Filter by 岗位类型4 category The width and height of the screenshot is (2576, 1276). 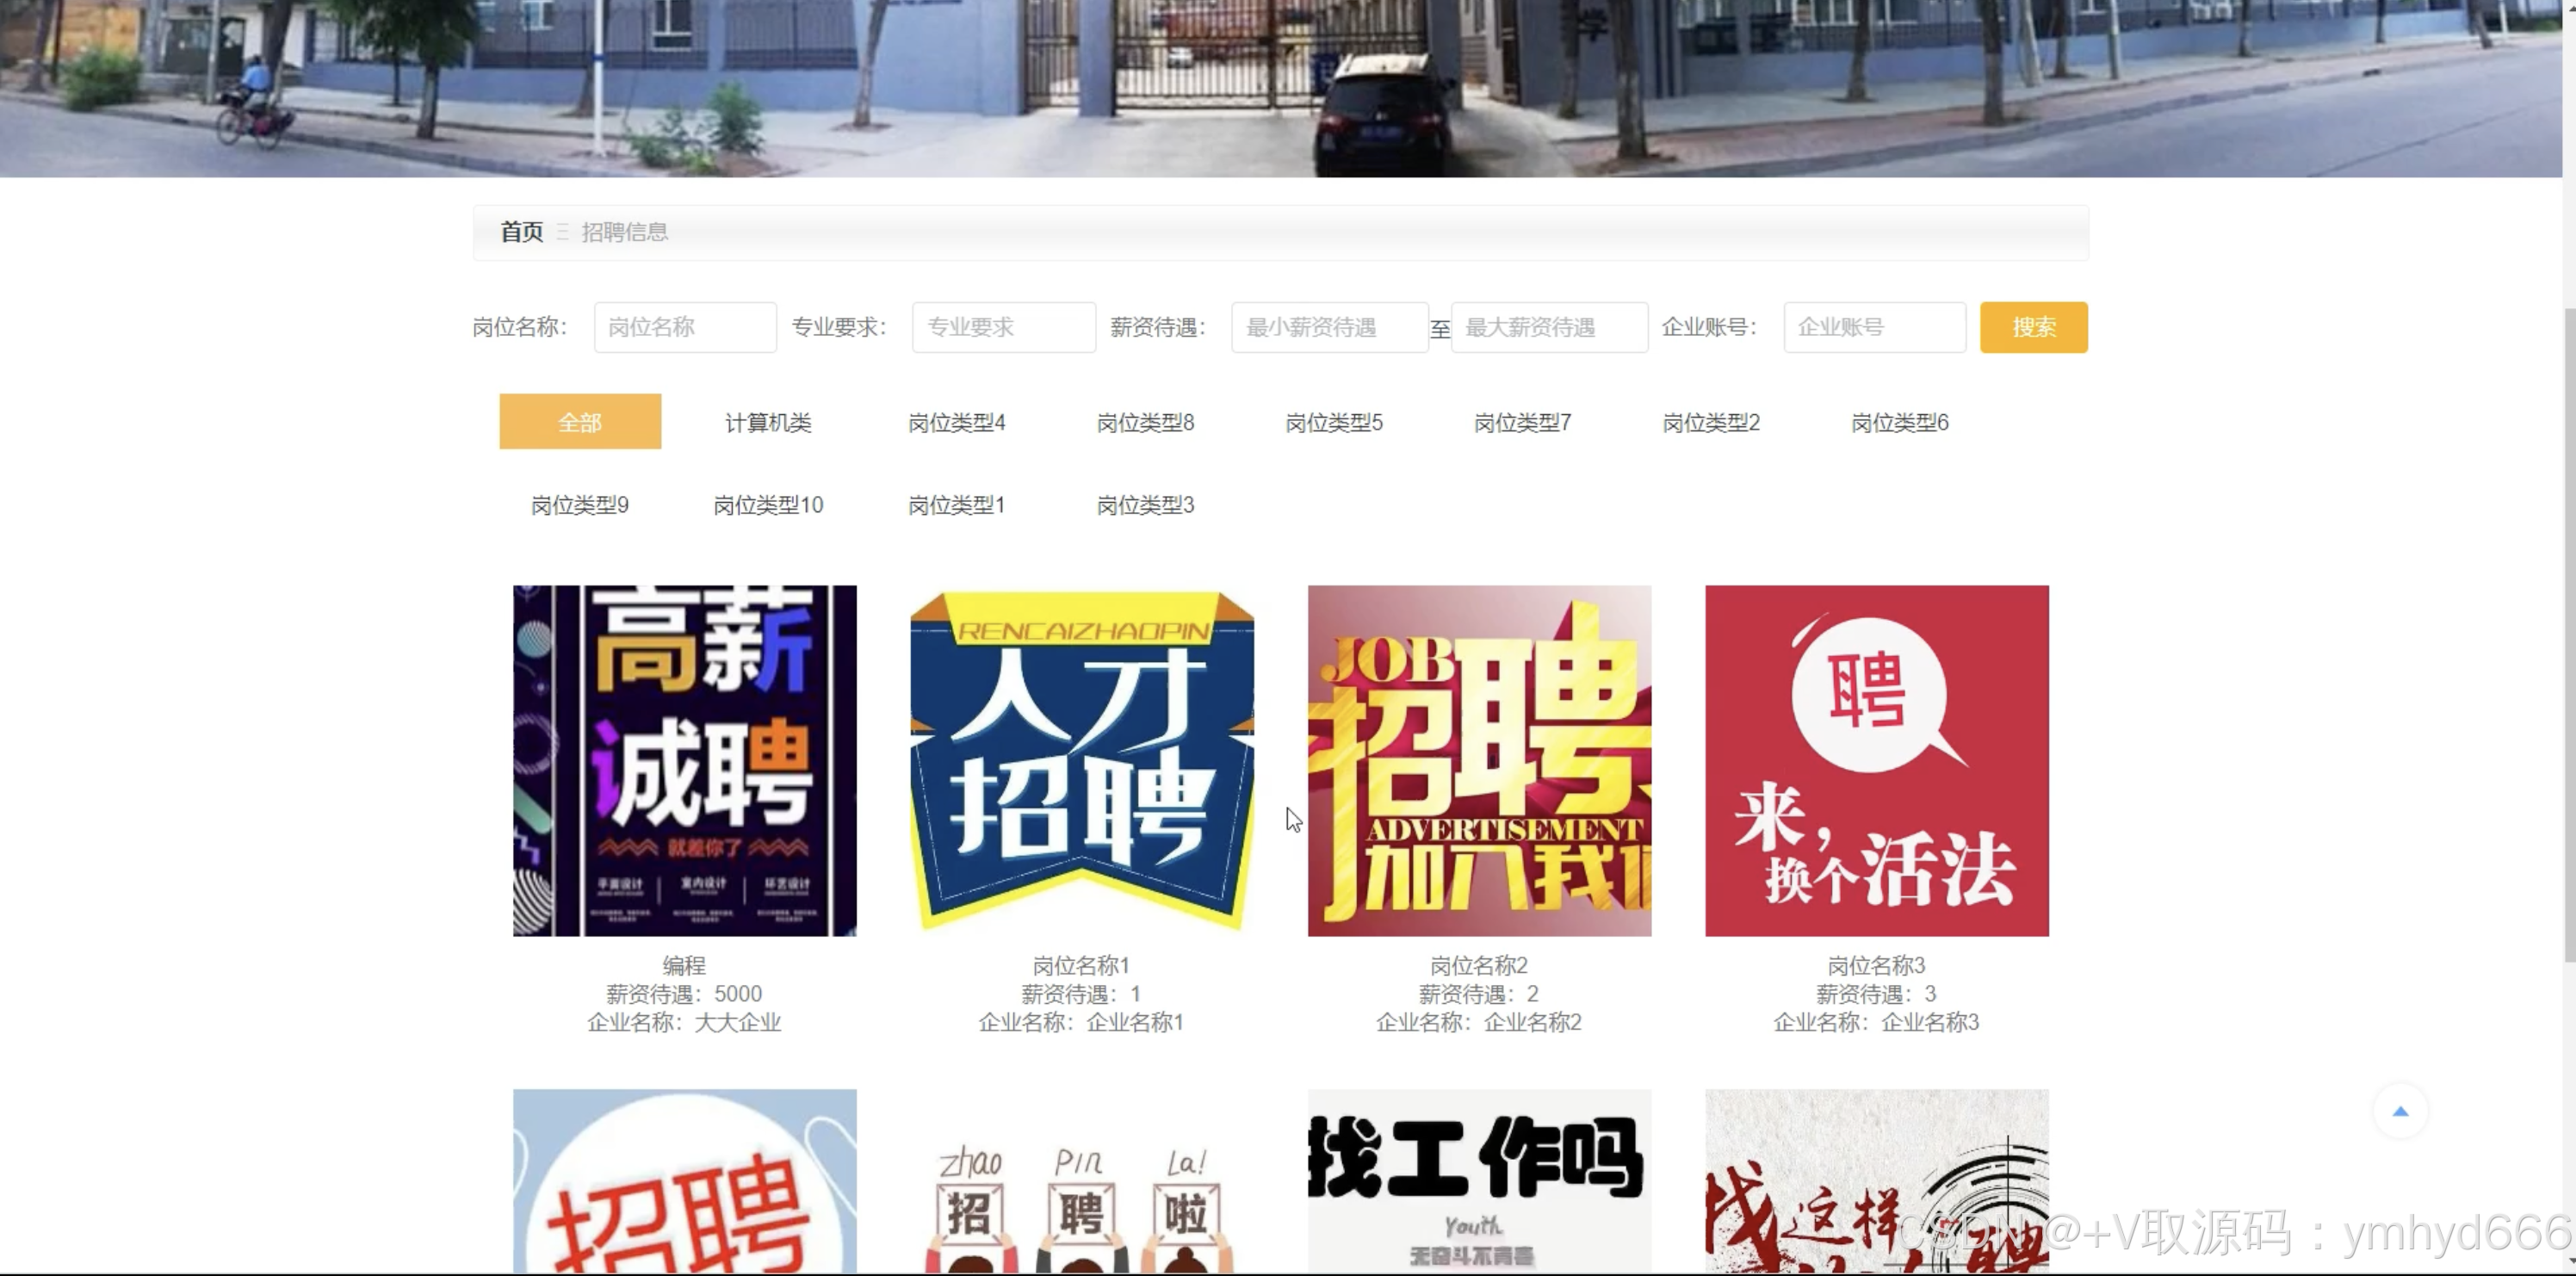pyautogui.click(x=956, y=422)
